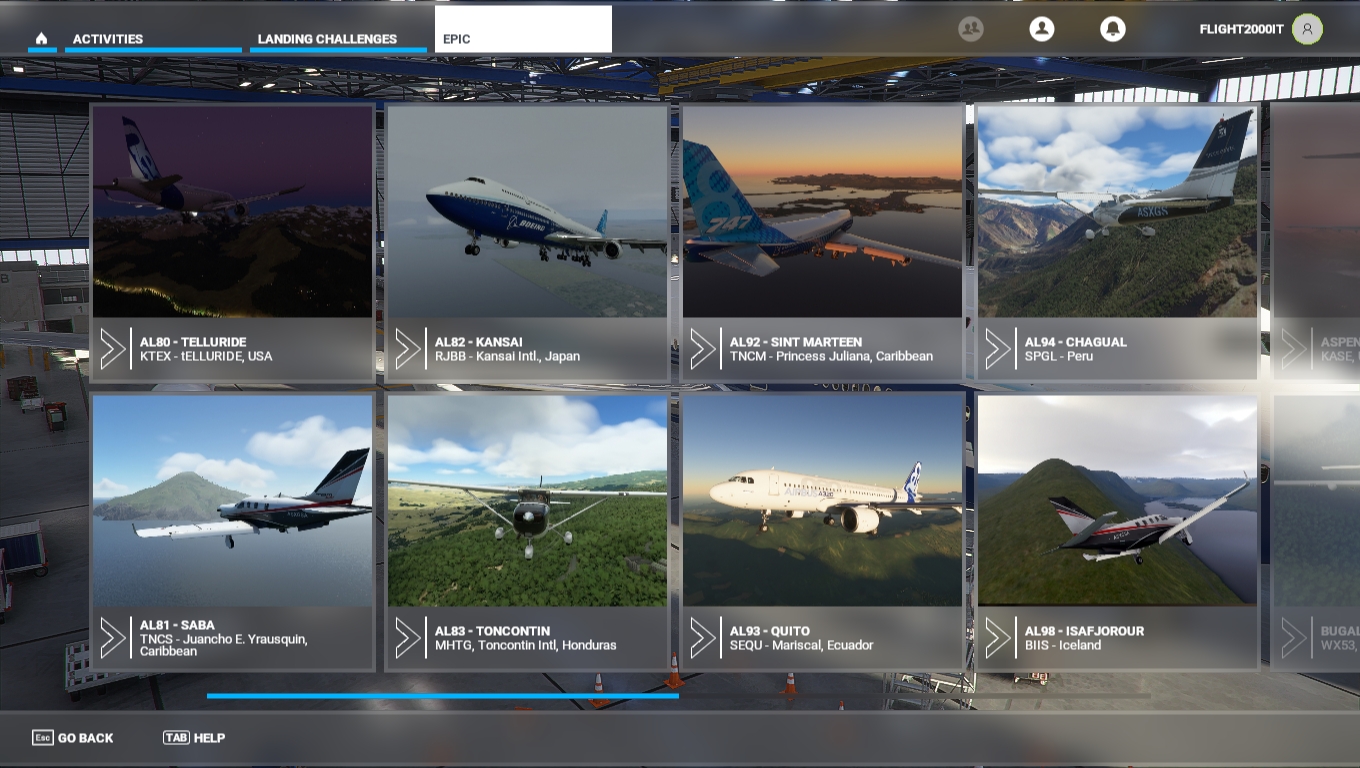Click the AL98 - ISAFJOROUR title
Image resolution: width=1360 pixels, height=768 pixels.
[x=1084, y=631]
